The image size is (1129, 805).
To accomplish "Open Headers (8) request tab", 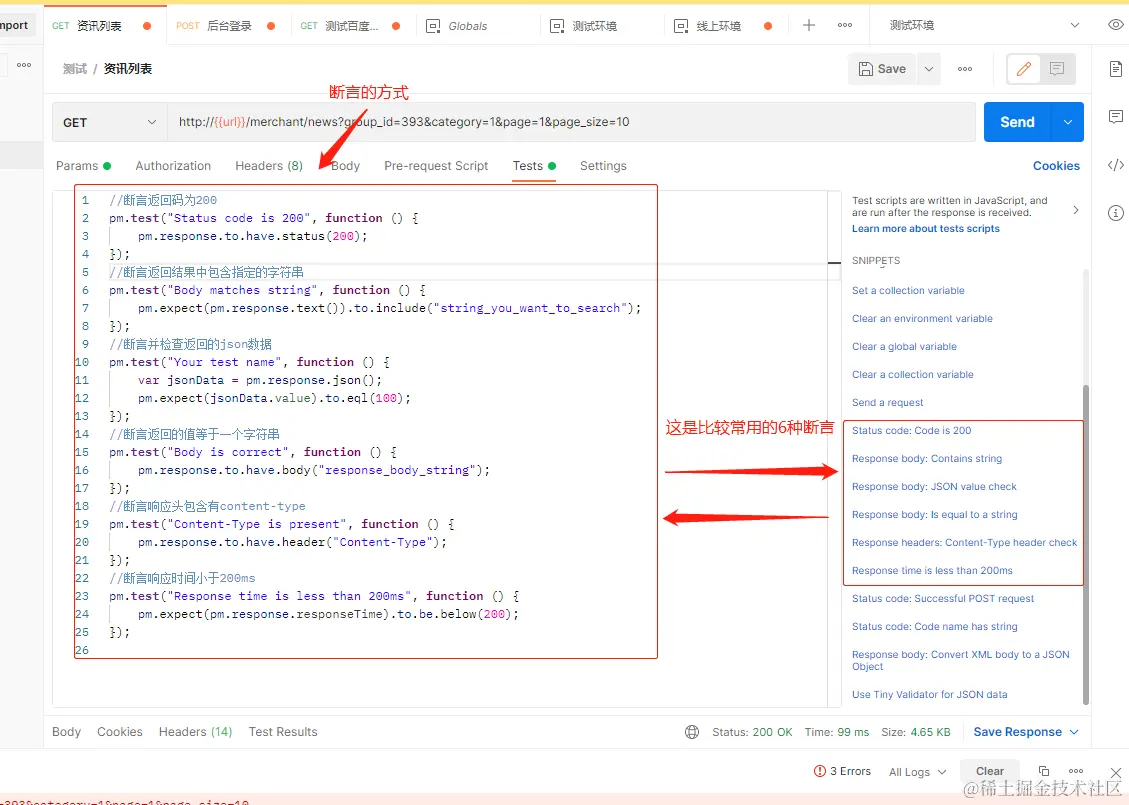I will 269,166.
